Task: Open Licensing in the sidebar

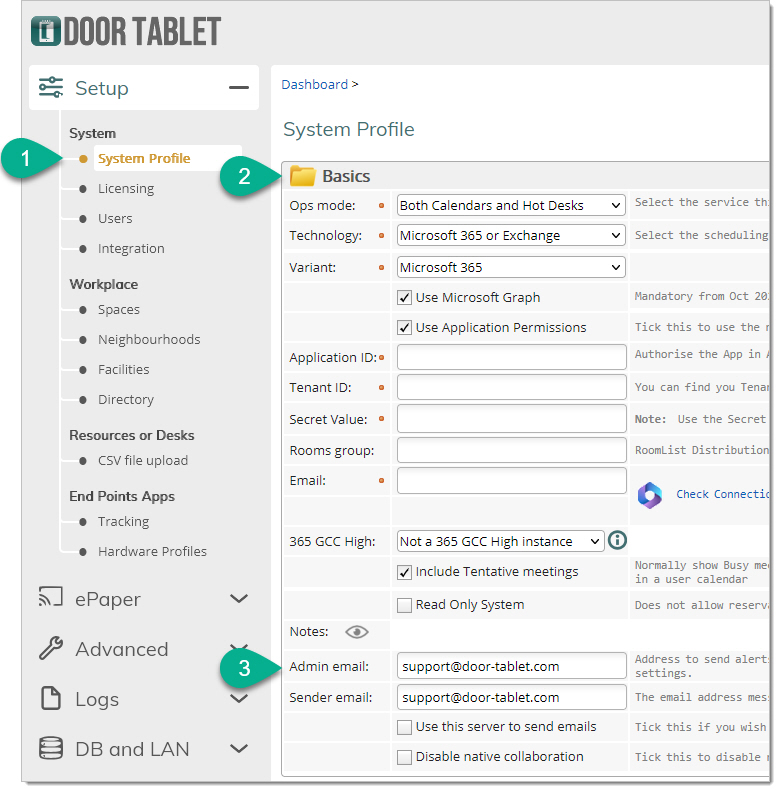Action: pyautogui.click(x=126, y=189)
